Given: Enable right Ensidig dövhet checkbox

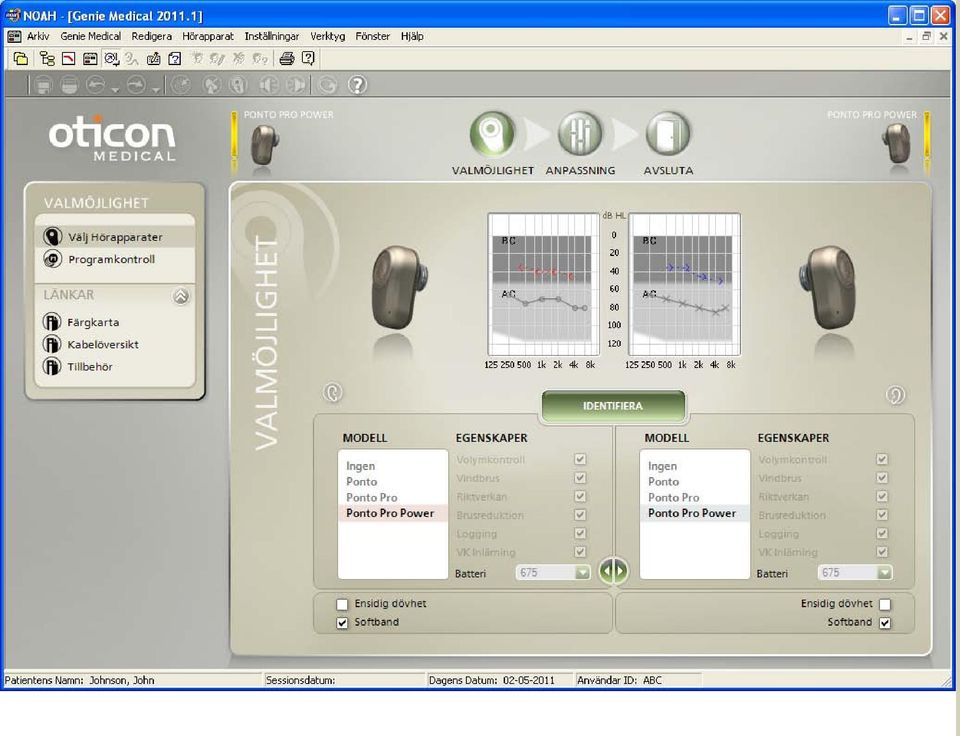Looking at the screenshot, I should point(885,604).
